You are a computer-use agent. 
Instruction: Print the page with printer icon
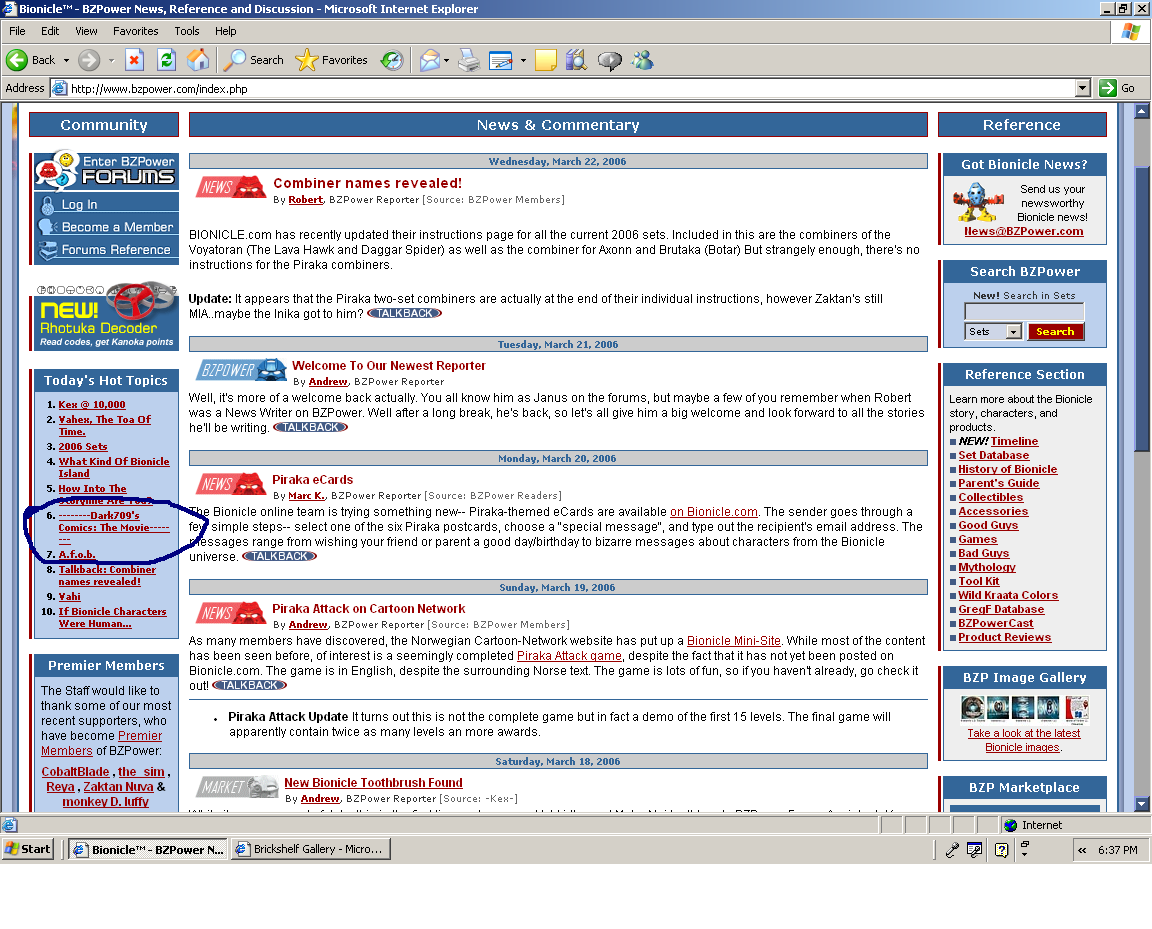coord(469,60)
